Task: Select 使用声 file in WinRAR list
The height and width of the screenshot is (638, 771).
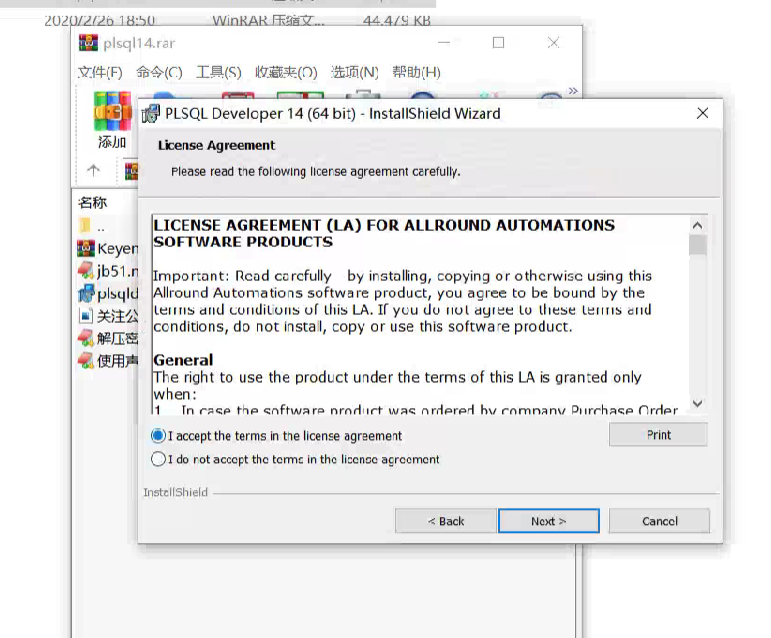Action: (x=107, y=361)
